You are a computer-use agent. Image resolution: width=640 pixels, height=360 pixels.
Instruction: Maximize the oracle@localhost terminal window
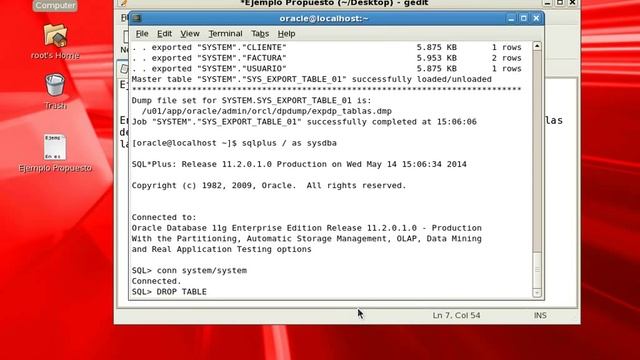tap(524, 18)
